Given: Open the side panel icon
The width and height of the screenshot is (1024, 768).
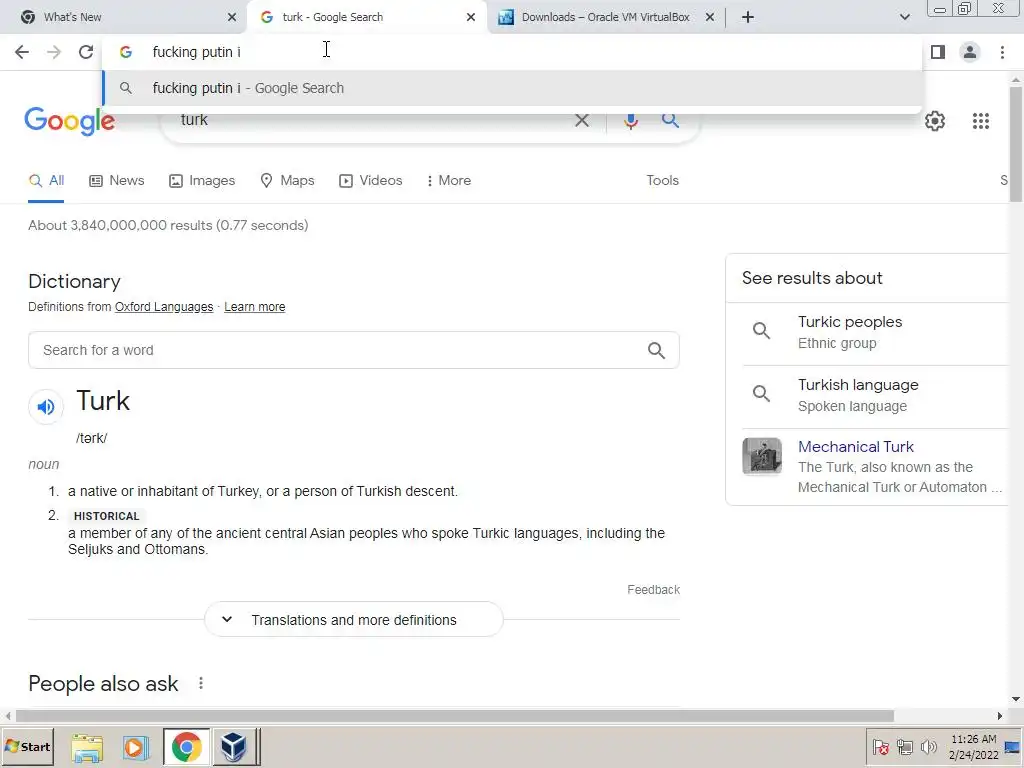Looking at the screenshot, I should coord(938,52).
